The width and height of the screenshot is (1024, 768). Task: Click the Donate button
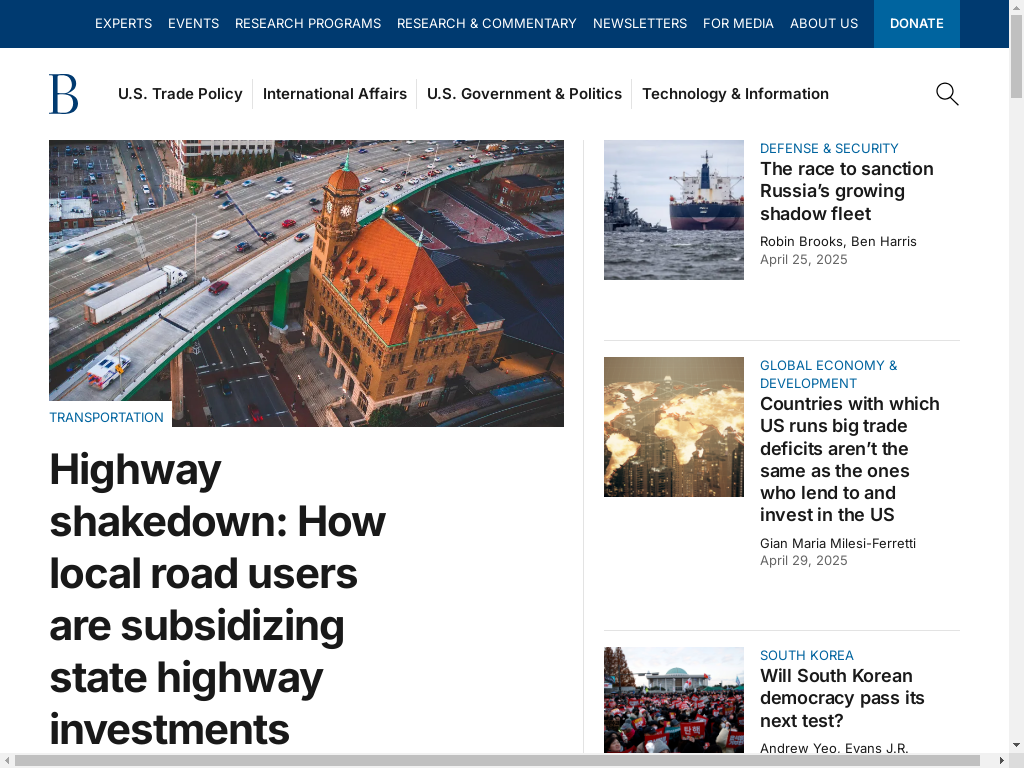tap(917, 24)
